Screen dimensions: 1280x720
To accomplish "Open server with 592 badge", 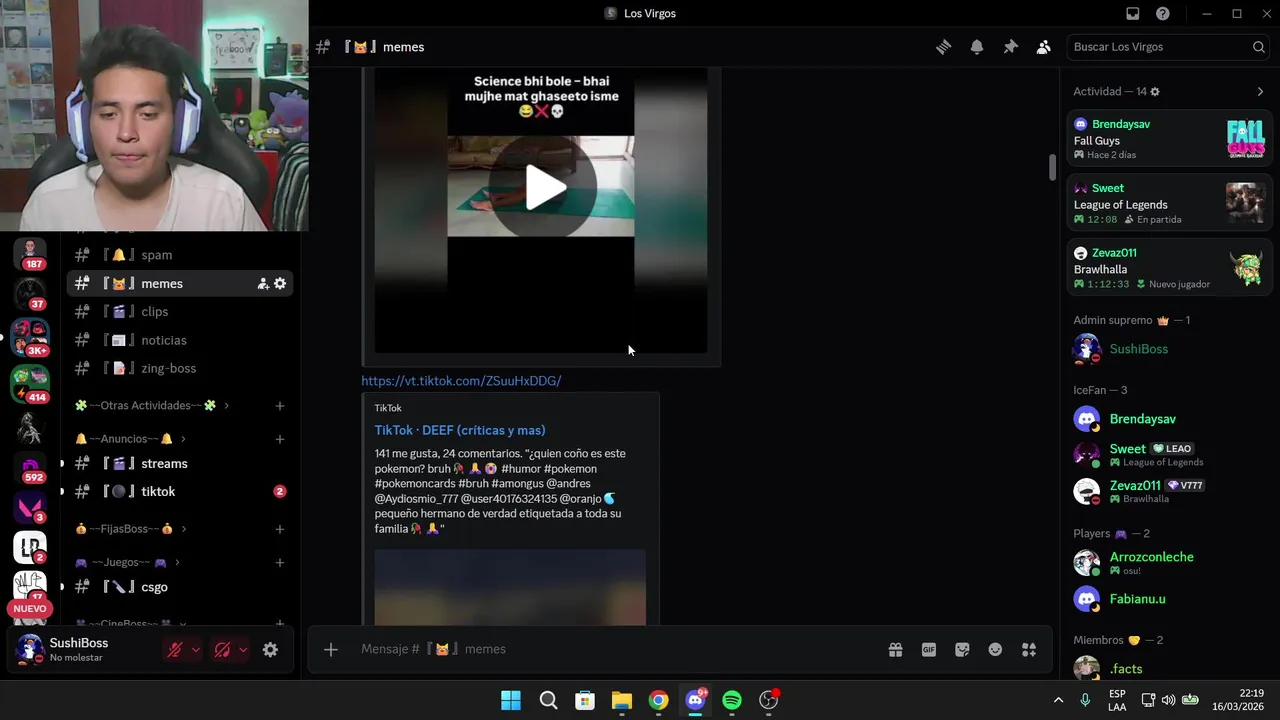I will point(30,467).
